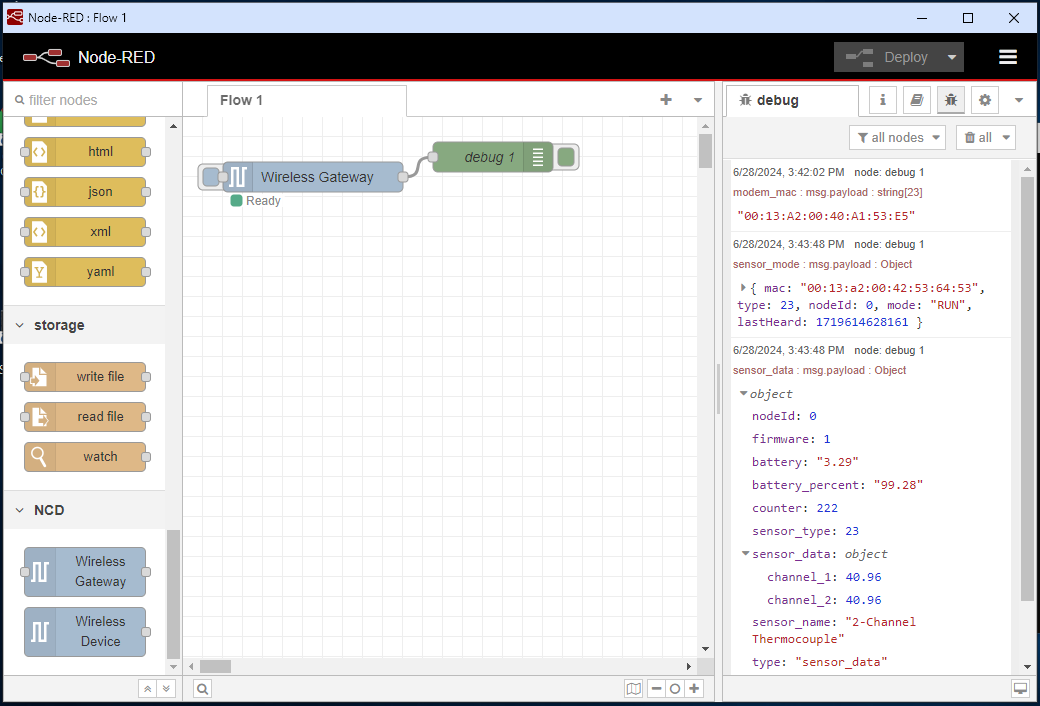Screen dimensions: 1040x706
Task: Click the Node-RED logo in the header
Action: (46, 58)
